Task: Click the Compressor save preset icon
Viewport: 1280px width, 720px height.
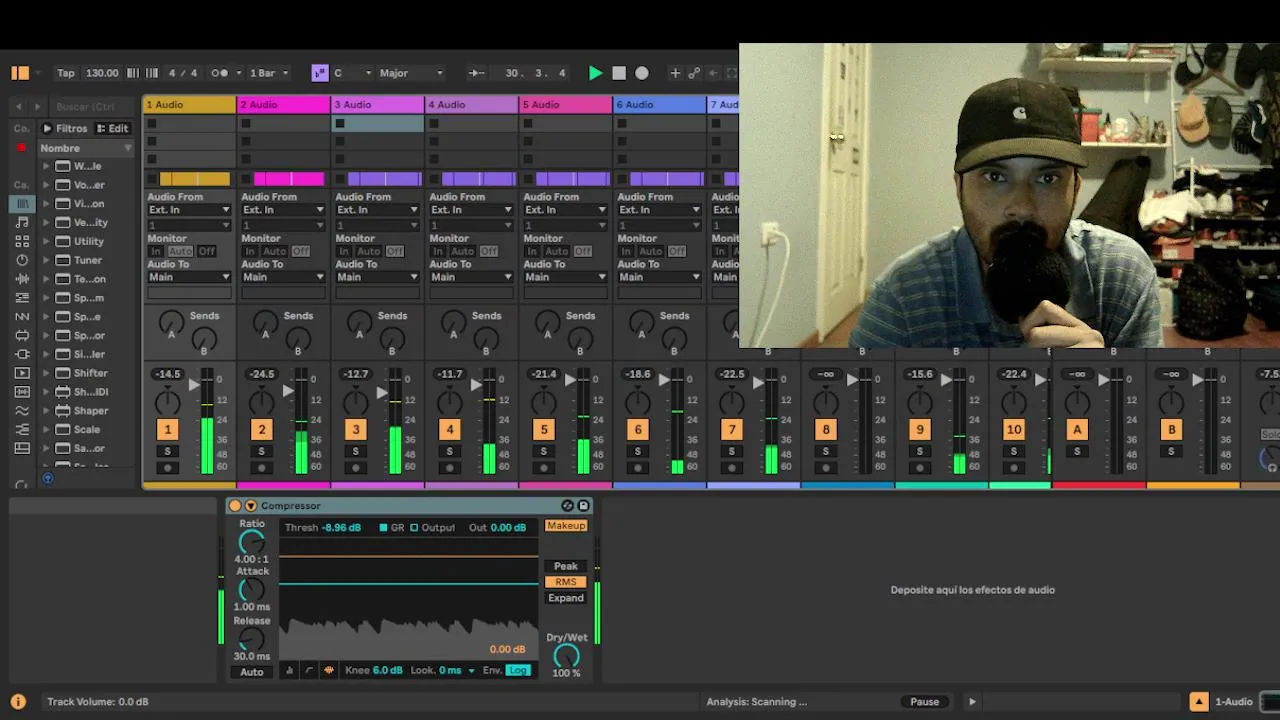Action: tap(584, 506)
